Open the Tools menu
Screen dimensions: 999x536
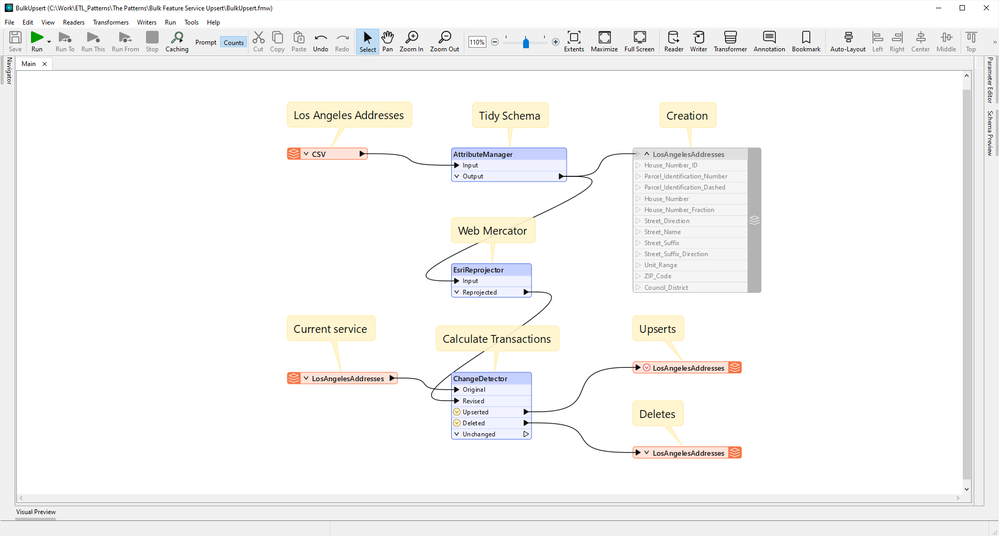191,22
